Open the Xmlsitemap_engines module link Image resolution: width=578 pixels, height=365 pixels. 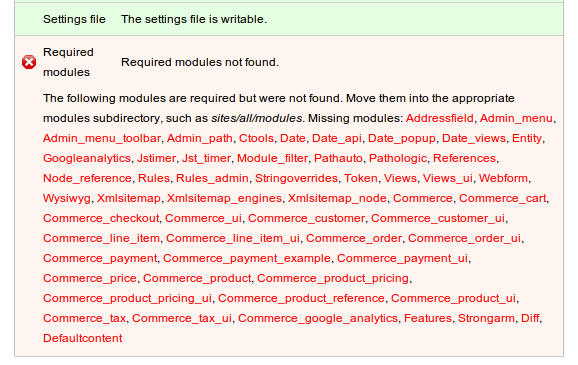224,198
